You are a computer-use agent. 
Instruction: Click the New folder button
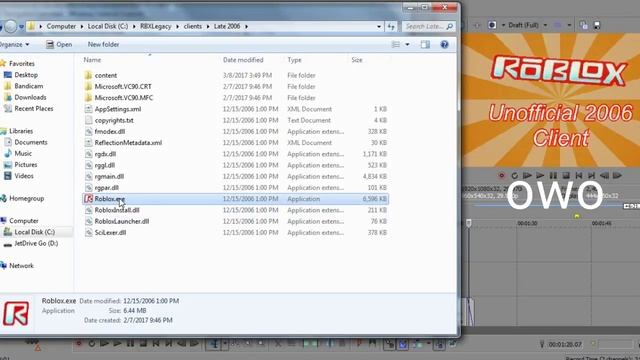pyautogui.click(x=103, y=44)
